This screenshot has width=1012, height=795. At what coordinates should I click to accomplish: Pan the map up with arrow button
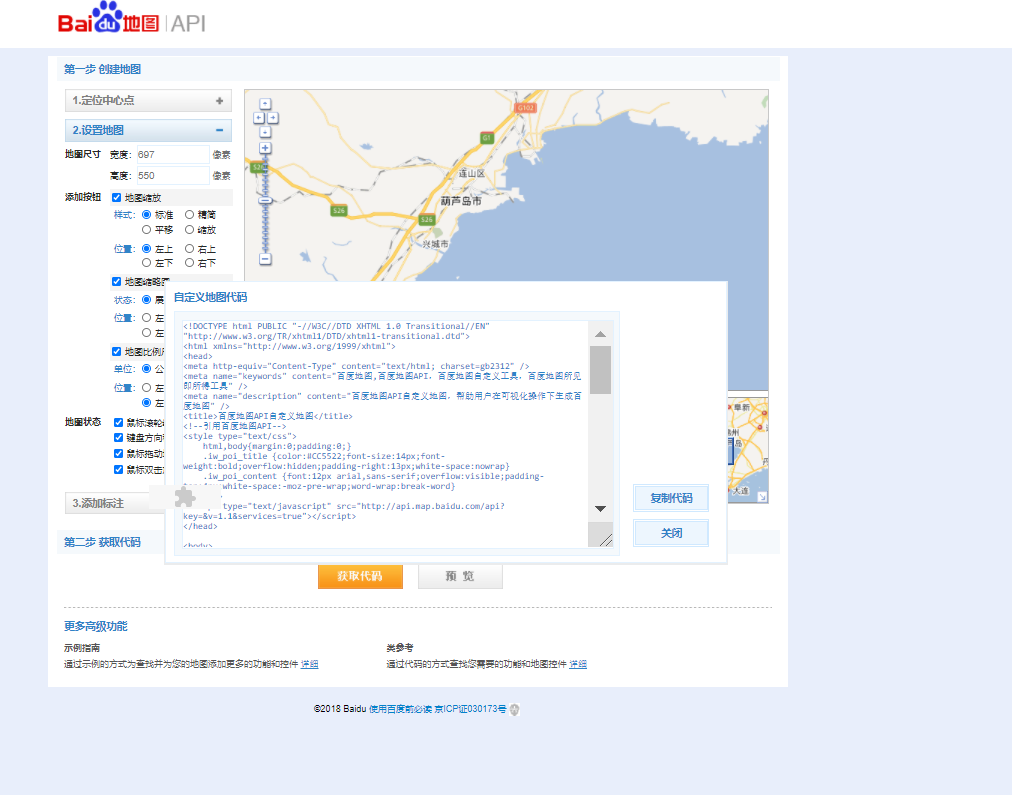265,104
